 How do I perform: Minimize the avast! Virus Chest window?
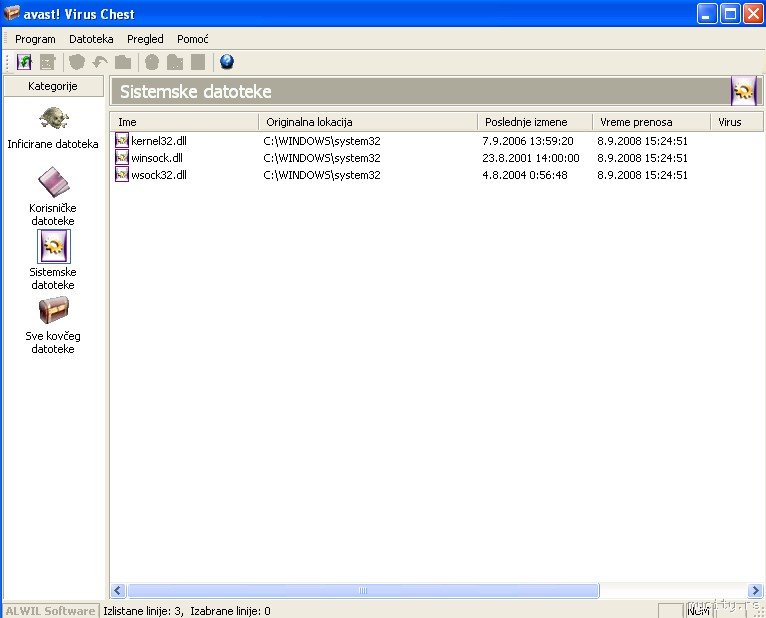click(706, 14)
